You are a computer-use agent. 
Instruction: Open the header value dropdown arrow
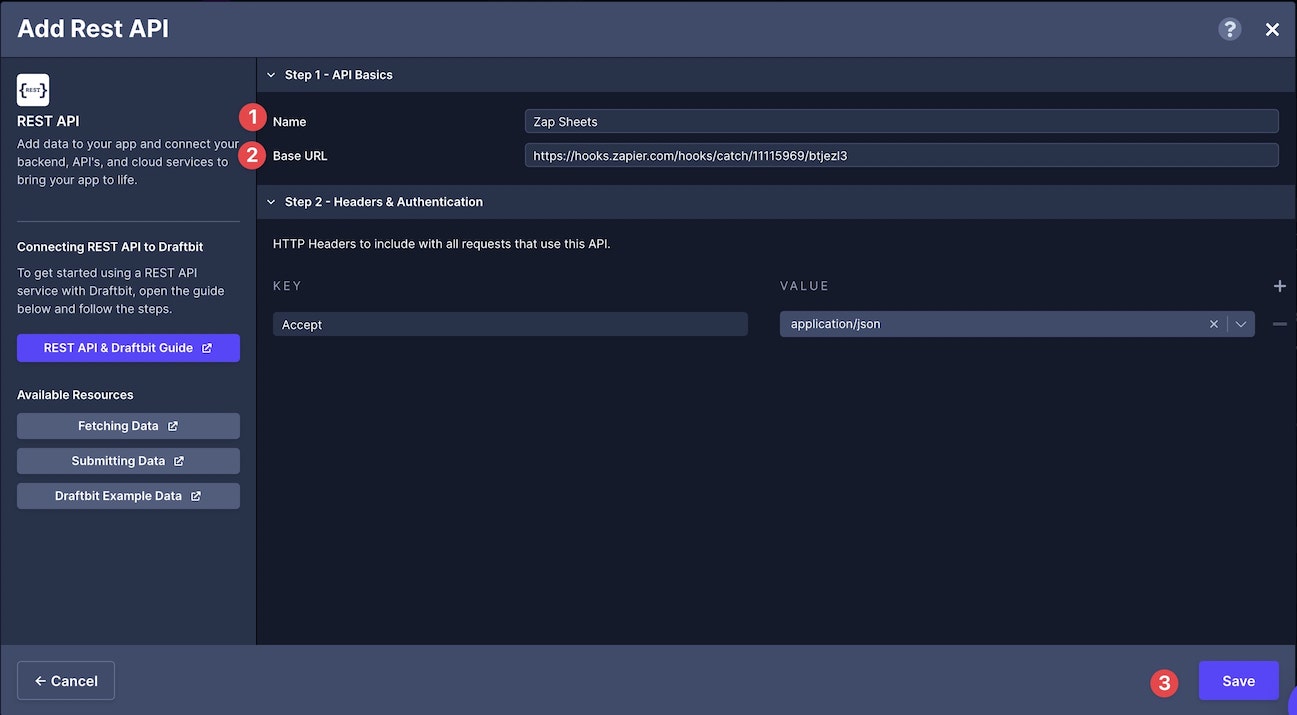coord(1241,324)
